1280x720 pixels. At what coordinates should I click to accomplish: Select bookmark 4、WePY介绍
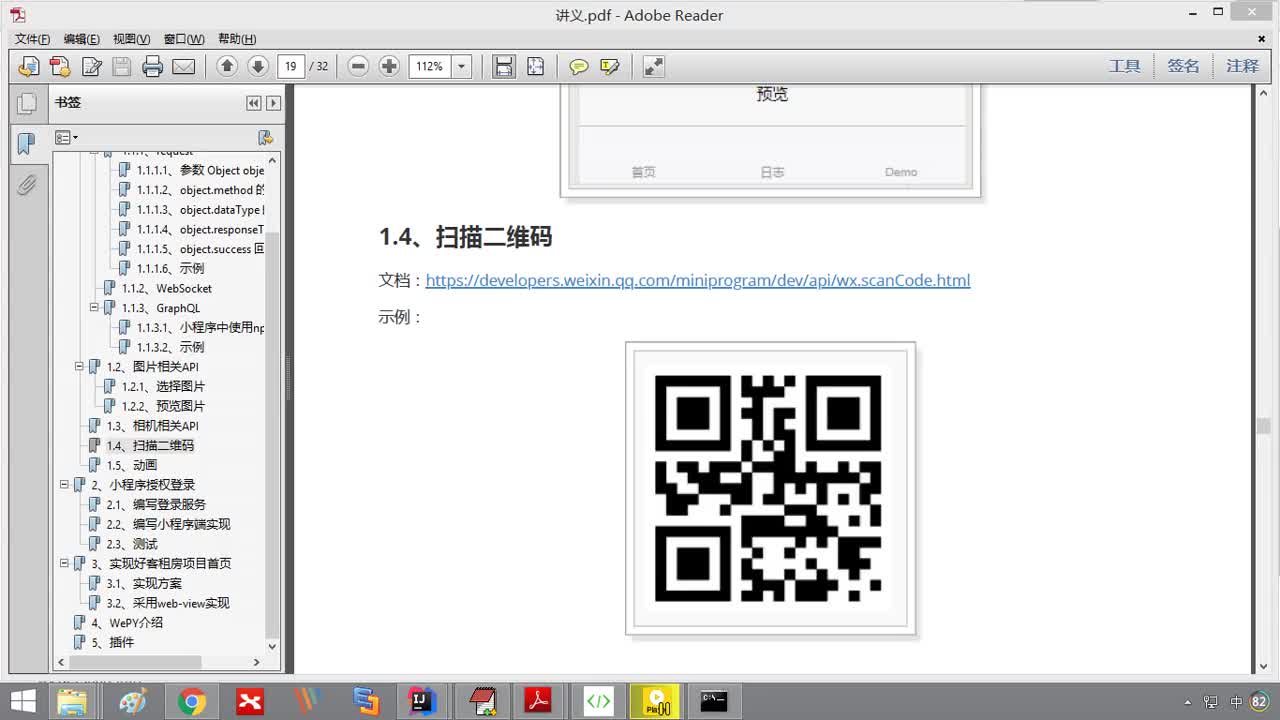click(x=126, y=622)
